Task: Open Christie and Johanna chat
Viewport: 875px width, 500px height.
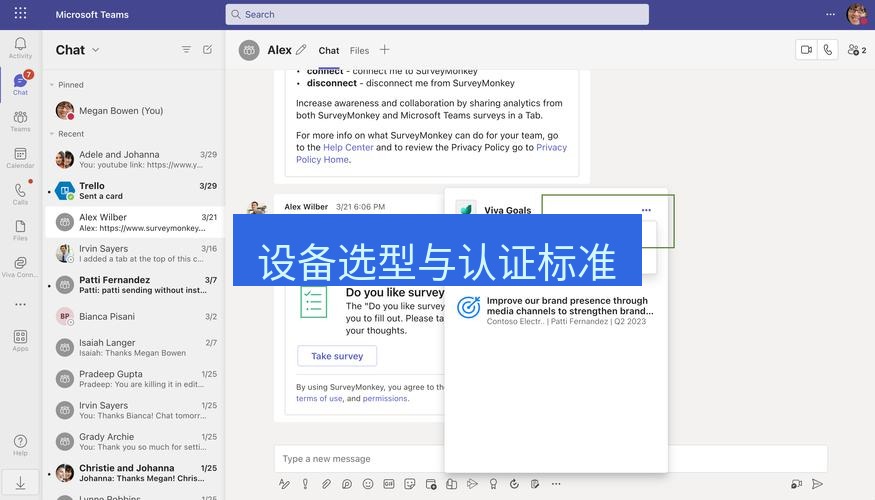Action: coord(134,473)
